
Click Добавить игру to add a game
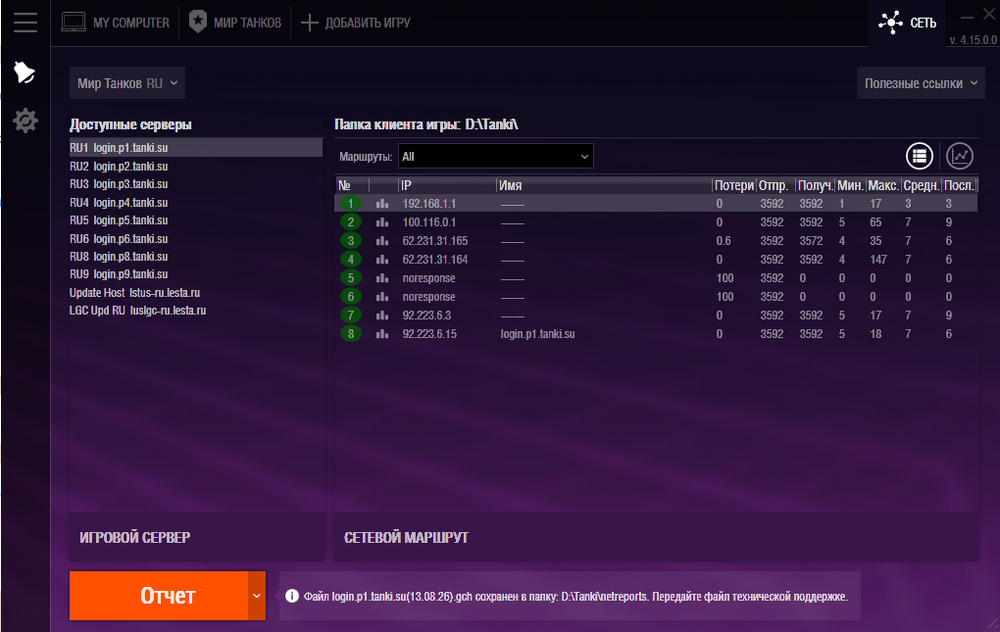point(355,23)
